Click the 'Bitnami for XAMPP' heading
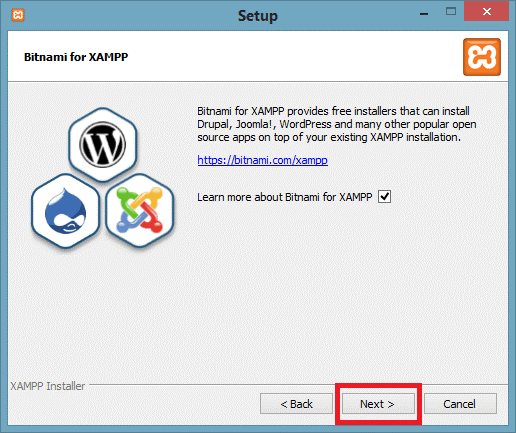516x433 pixels. [x=76, y=57]
